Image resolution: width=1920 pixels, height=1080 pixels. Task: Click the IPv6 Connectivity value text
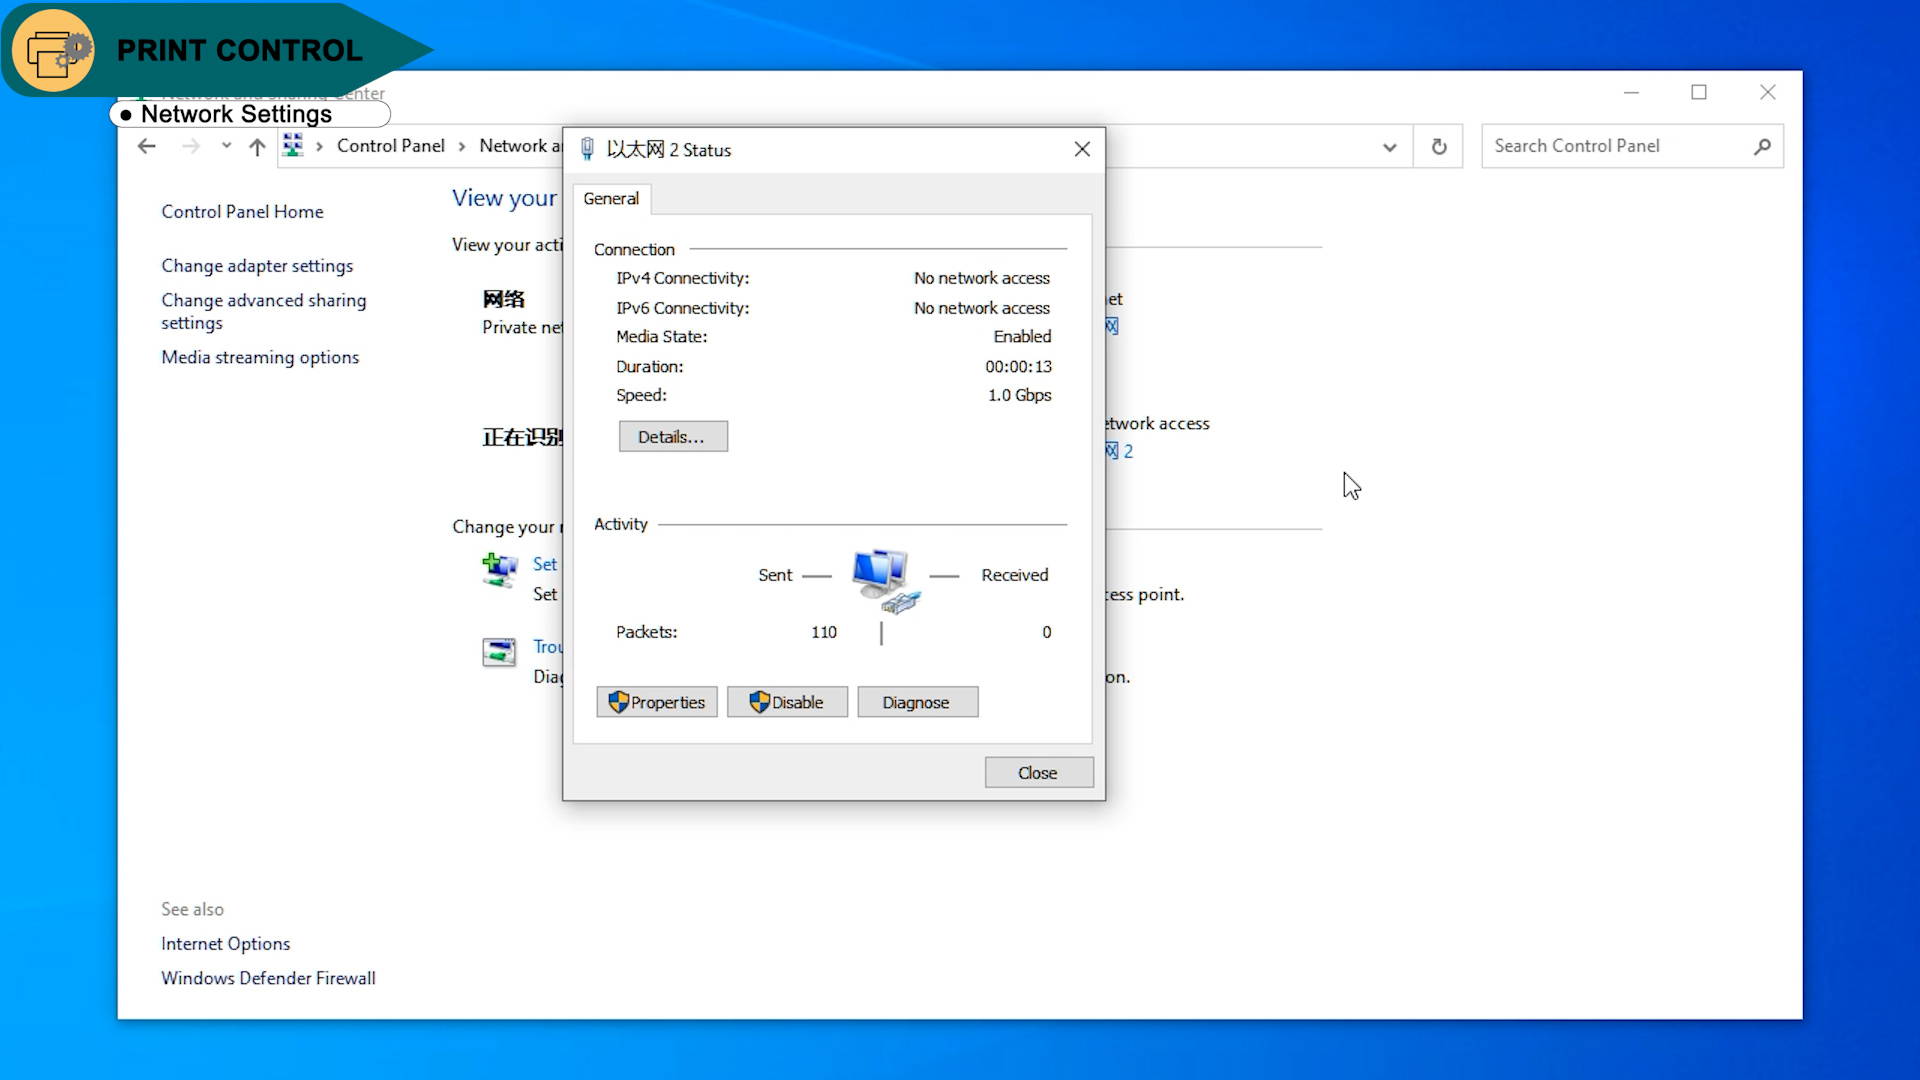pos(982,308)
